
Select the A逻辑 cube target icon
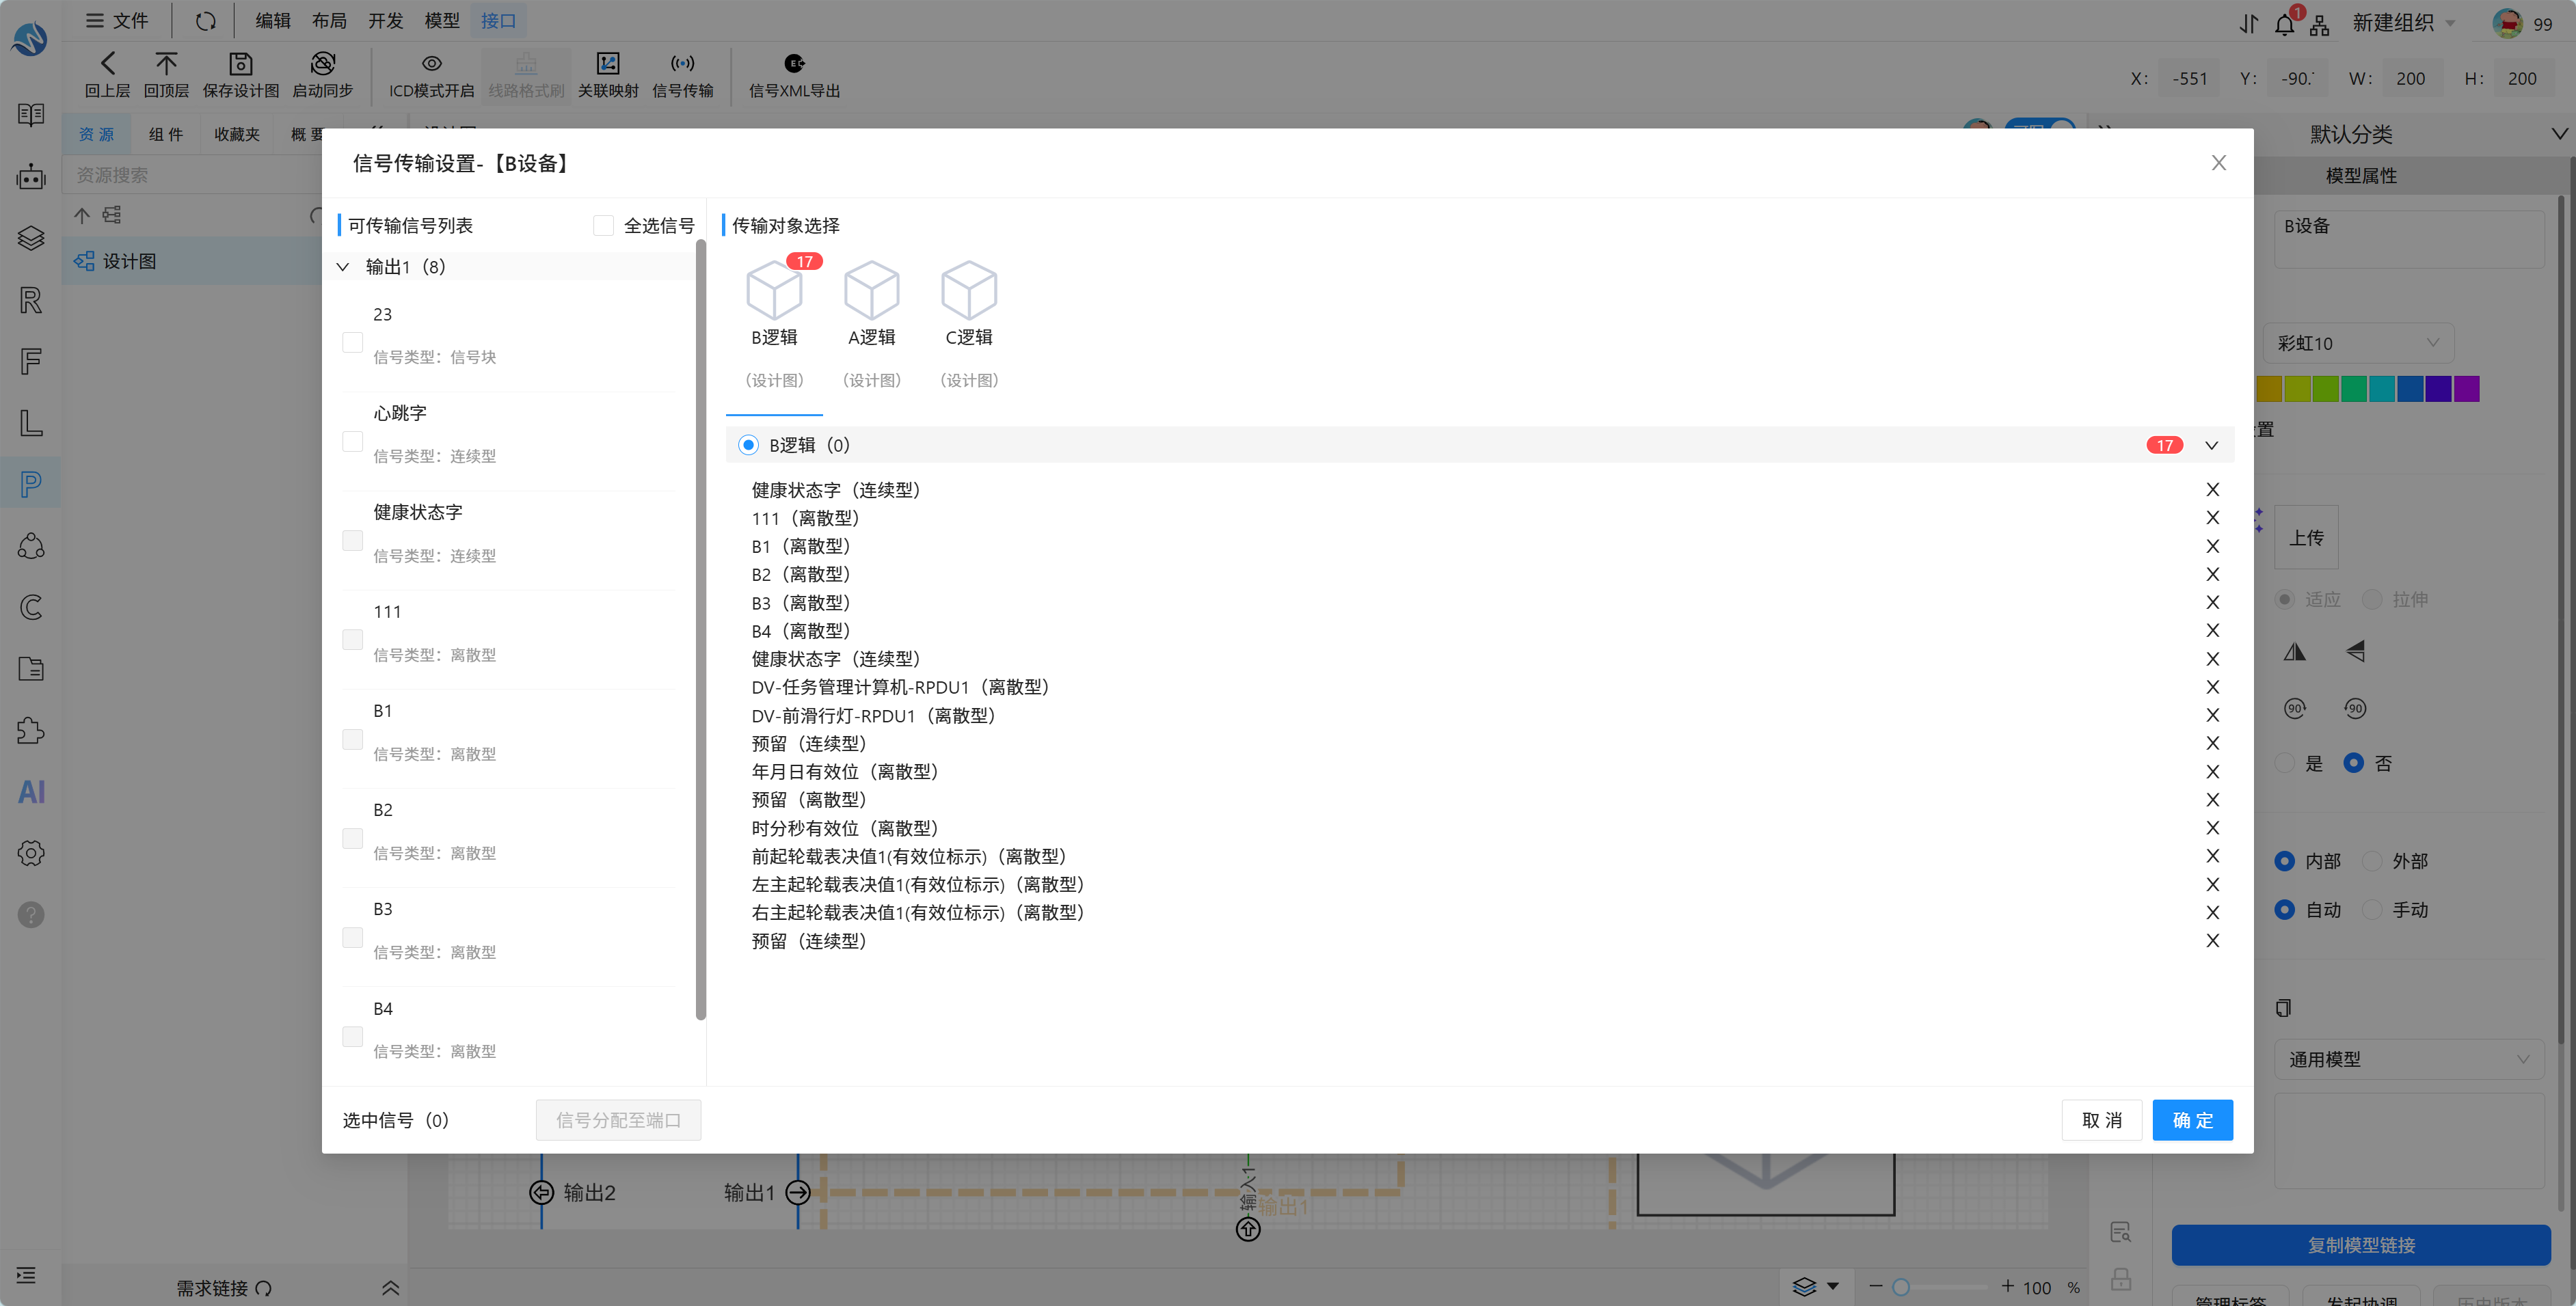point(871,291)
